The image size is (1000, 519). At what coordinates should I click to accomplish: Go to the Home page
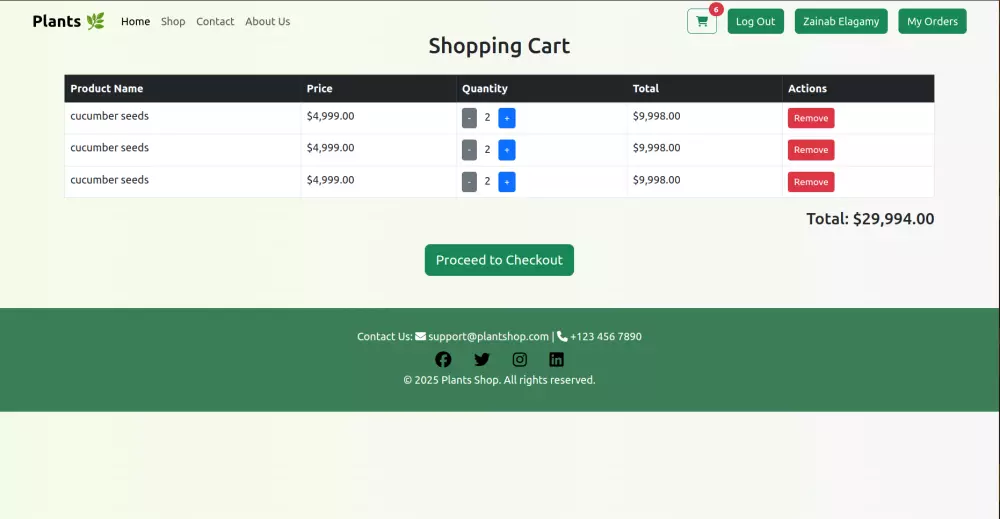point(135,21)
